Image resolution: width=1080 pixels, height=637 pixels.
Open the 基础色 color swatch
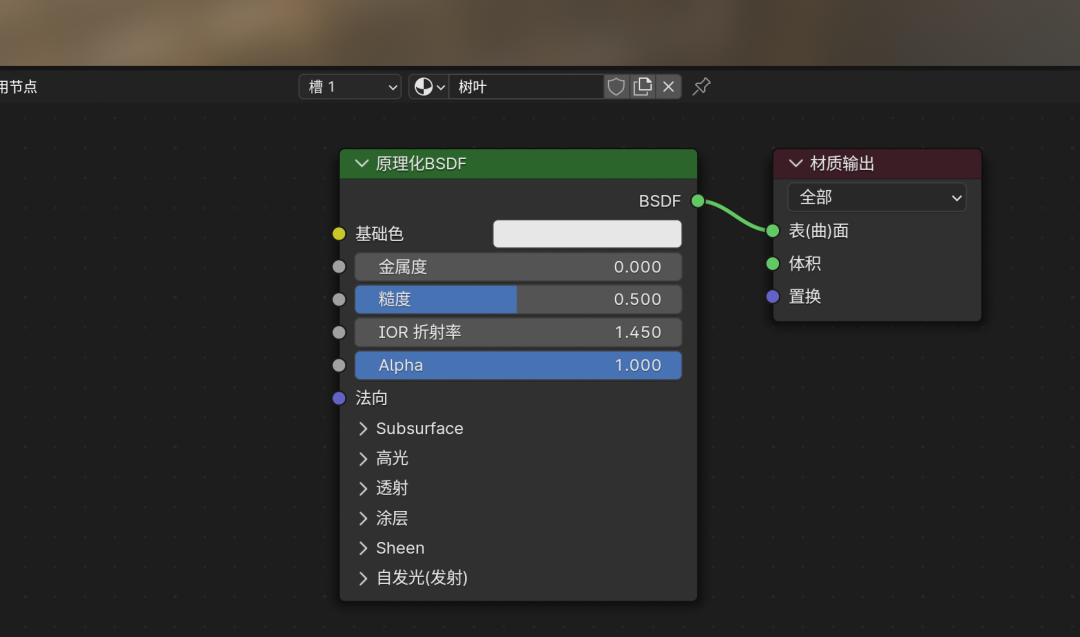pos(586,233)
